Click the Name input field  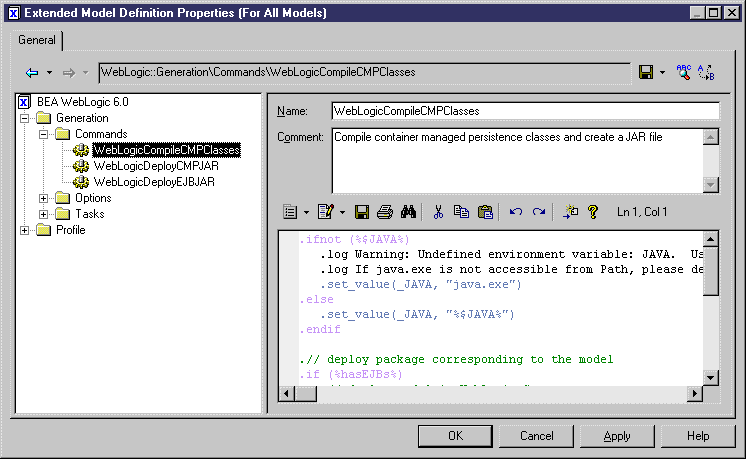pyautogui.click(x=525, y=111)
